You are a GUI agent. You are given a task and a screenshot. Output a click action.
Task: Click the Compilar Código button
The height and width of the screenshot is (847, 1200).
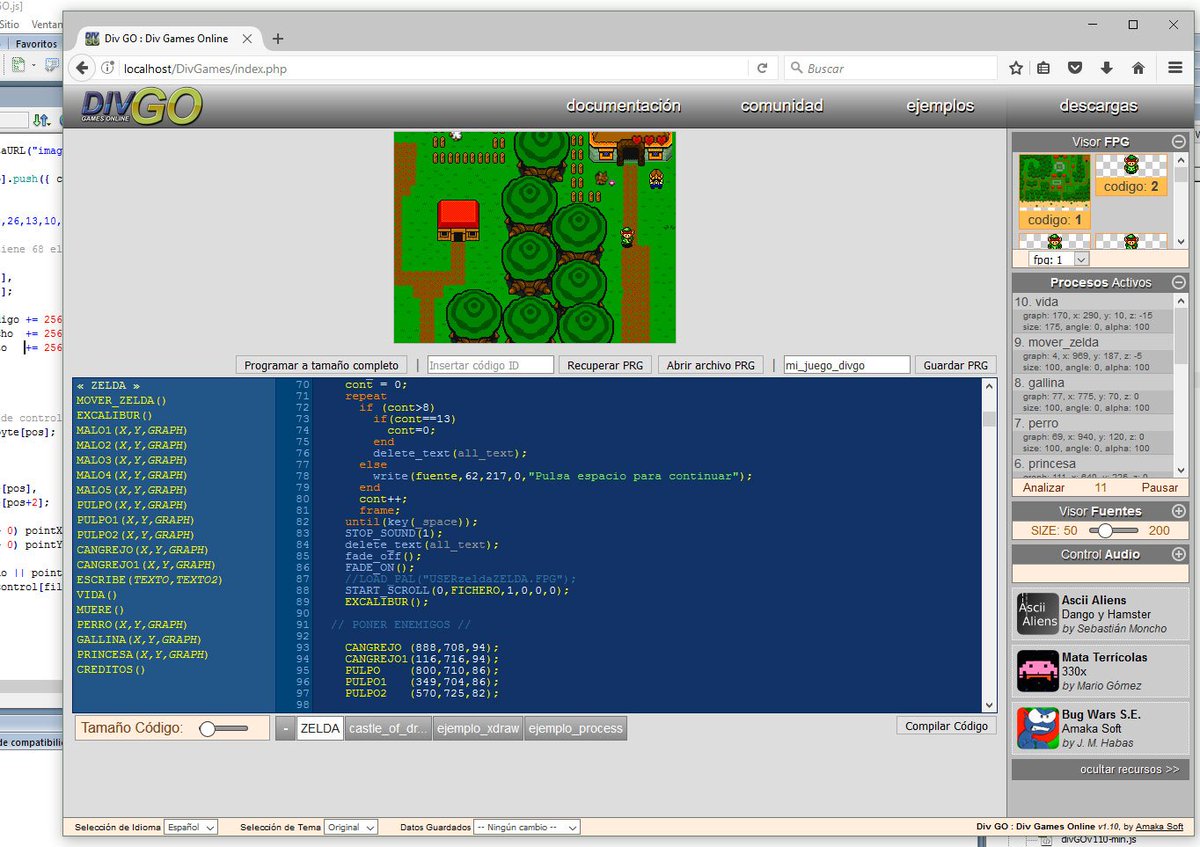pyautogui.click(x=946, y=726)
